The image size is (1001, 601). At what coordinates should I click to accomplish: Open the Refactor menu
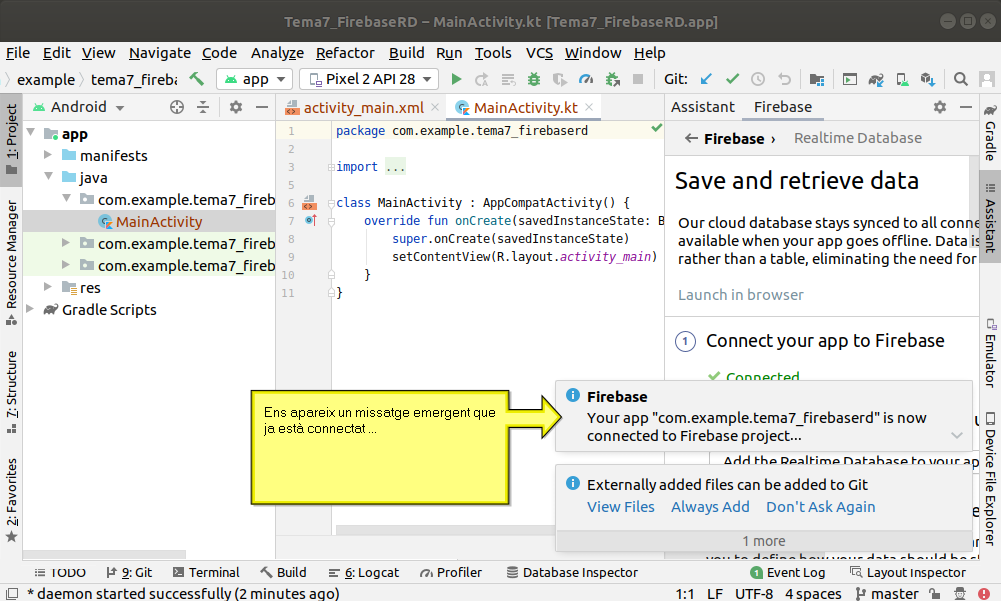click(345, 53)
